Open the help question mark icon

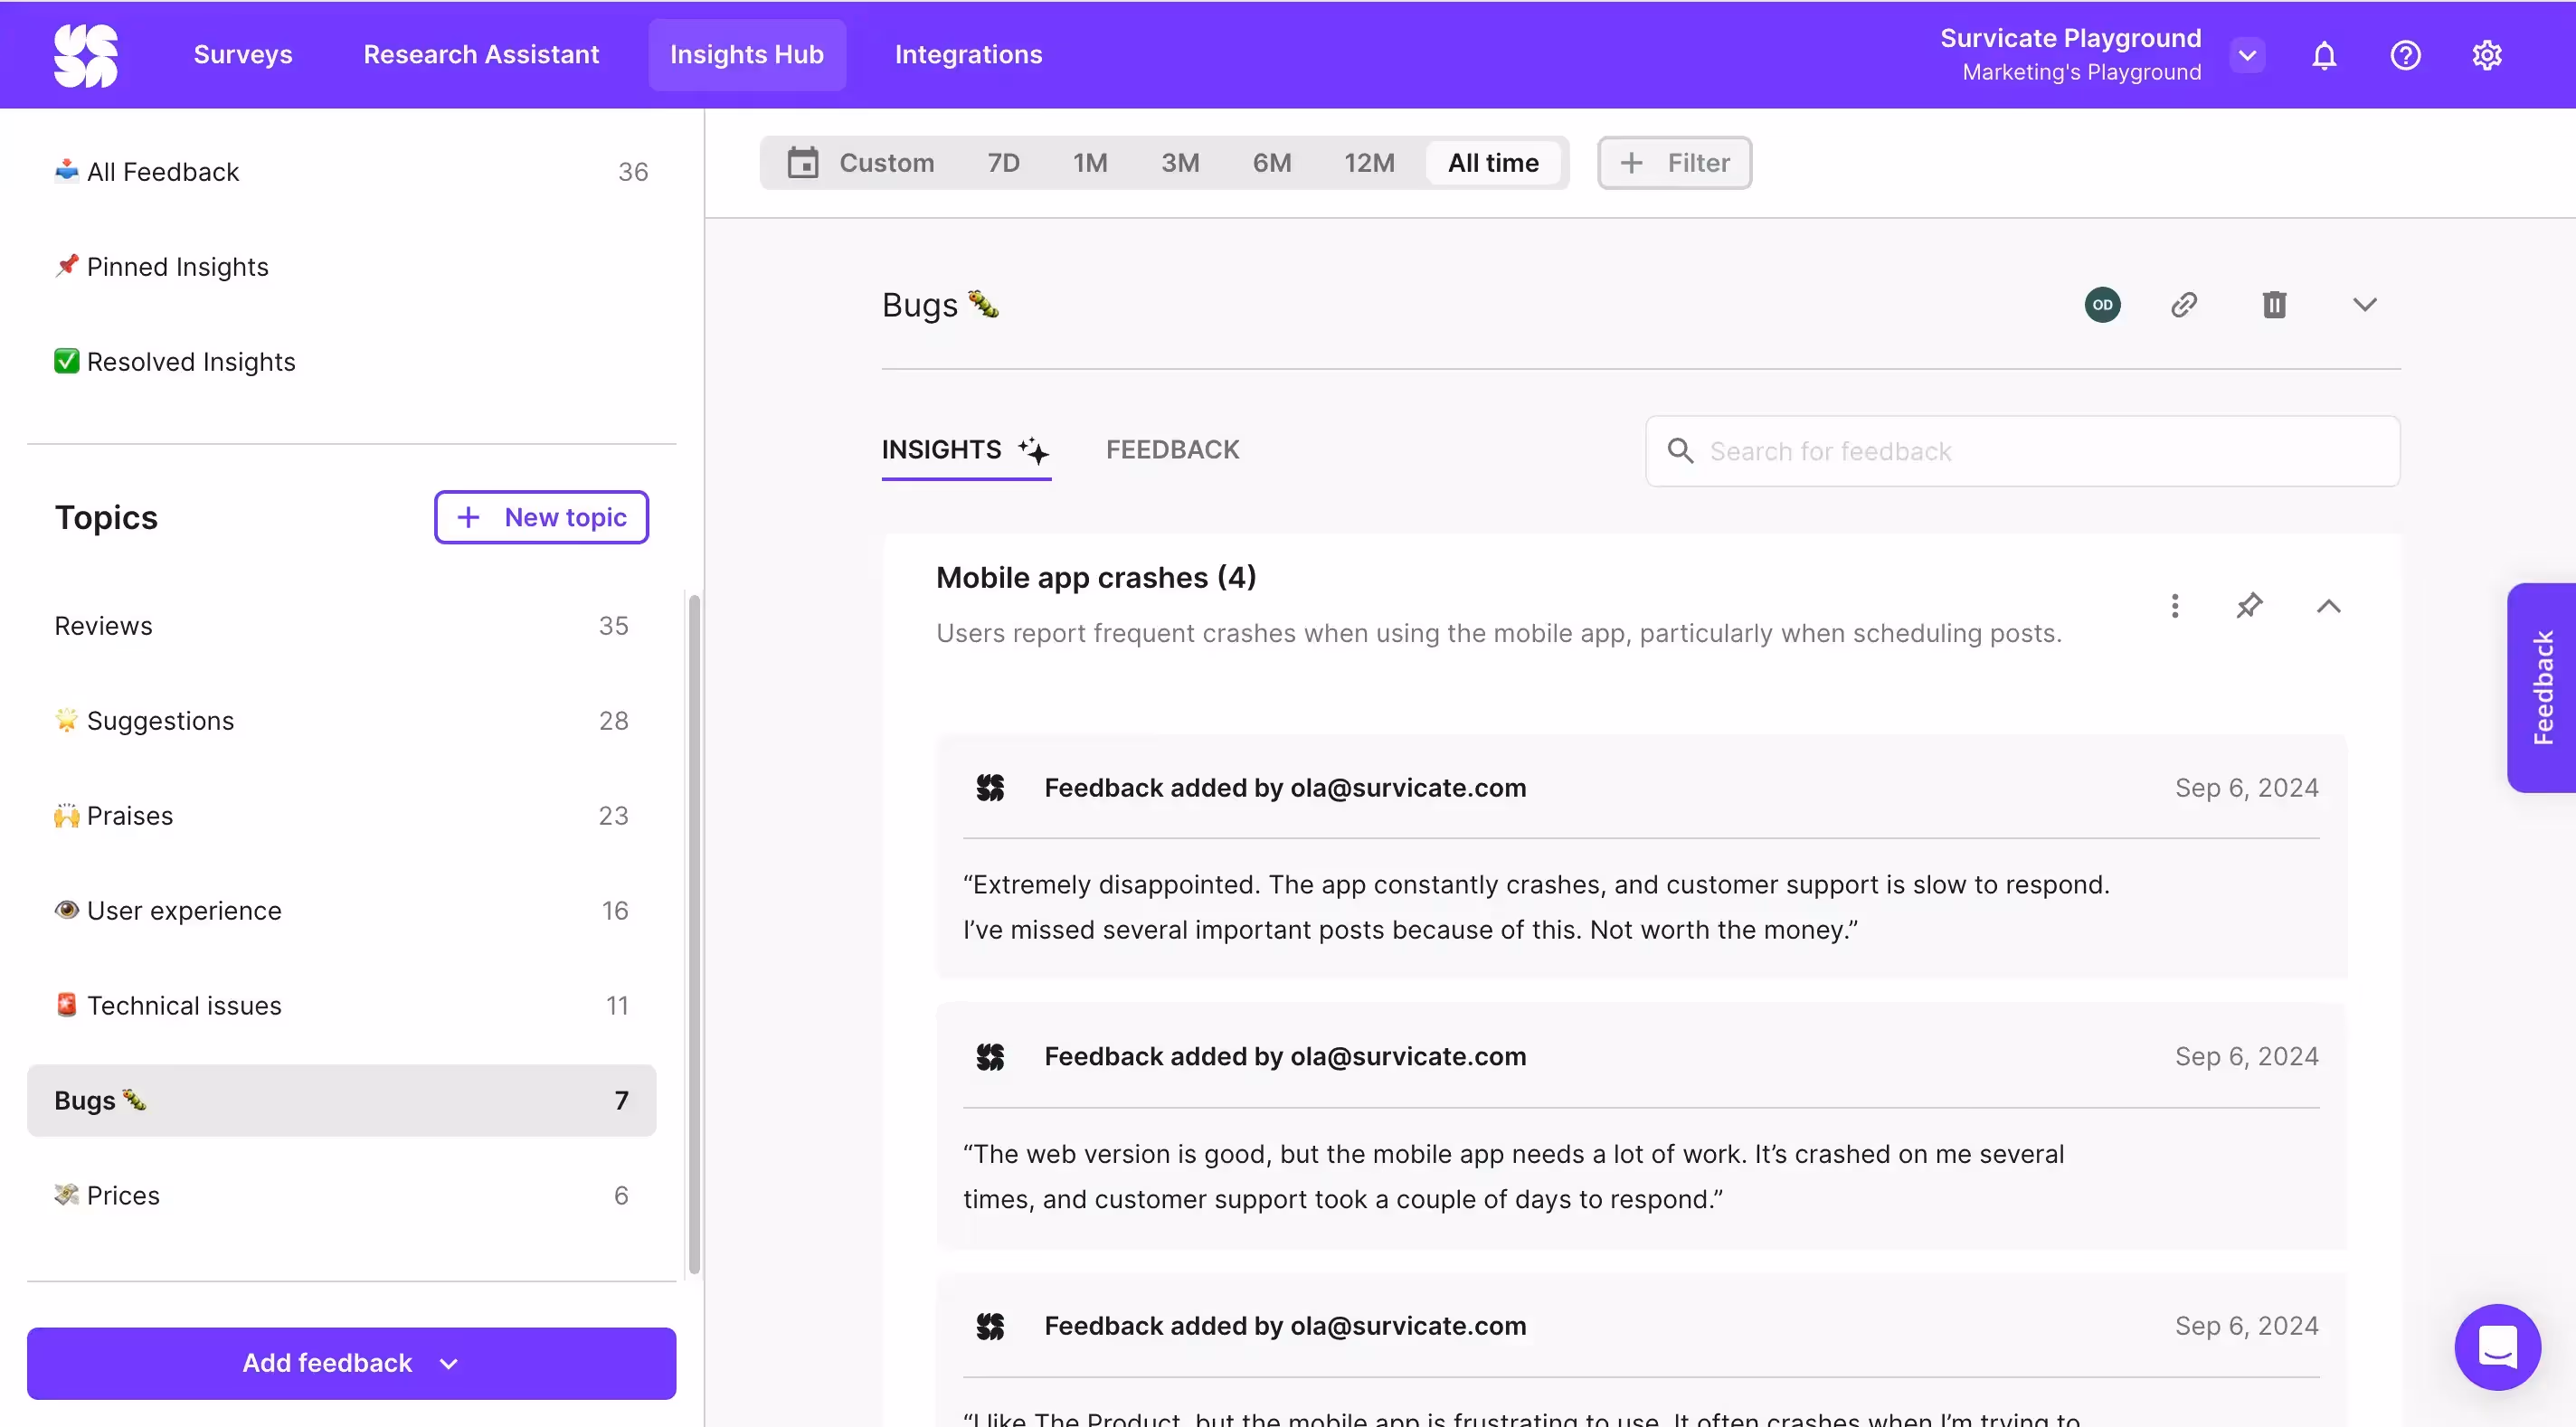click(2405, 55)
